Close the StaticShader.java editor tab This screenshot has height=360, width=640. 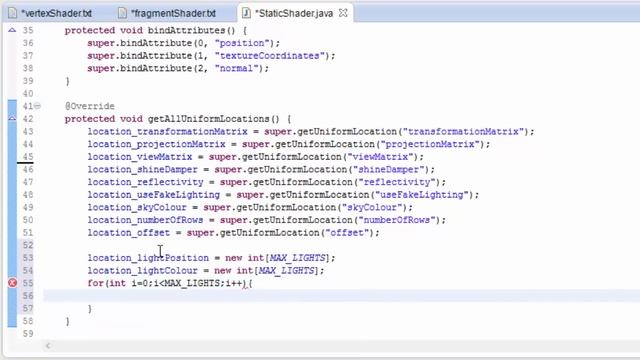[x=343, y=13]
